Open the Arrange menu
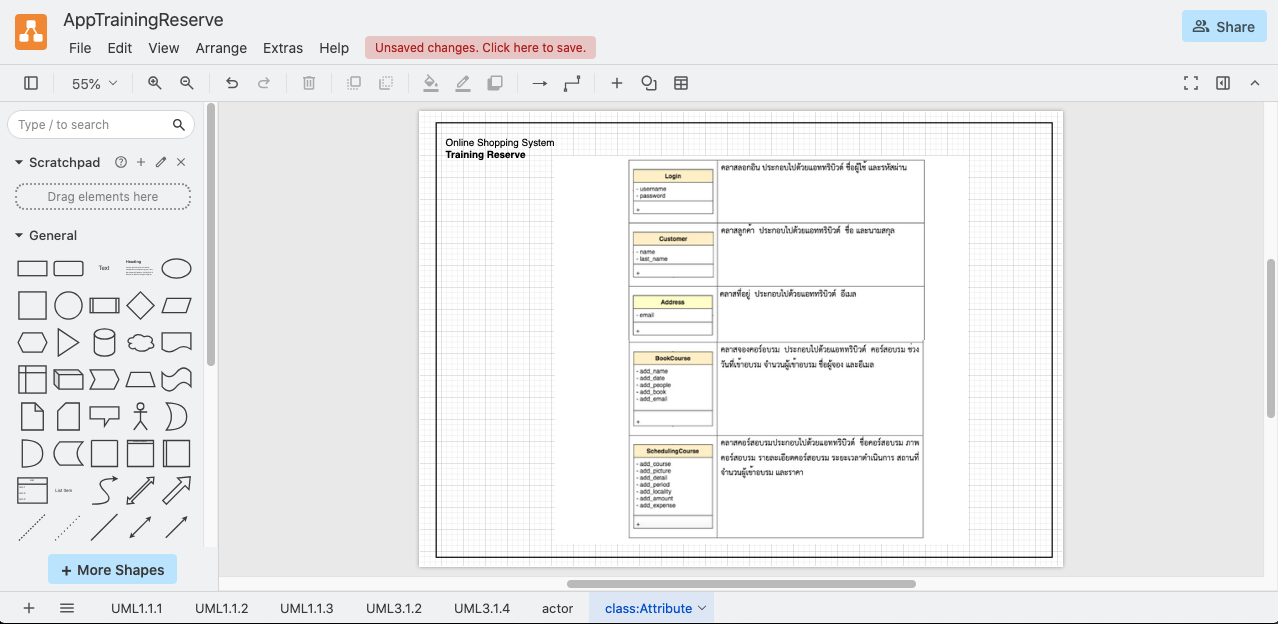Screen dimensions: 1278x624 [x=221, y=48]
